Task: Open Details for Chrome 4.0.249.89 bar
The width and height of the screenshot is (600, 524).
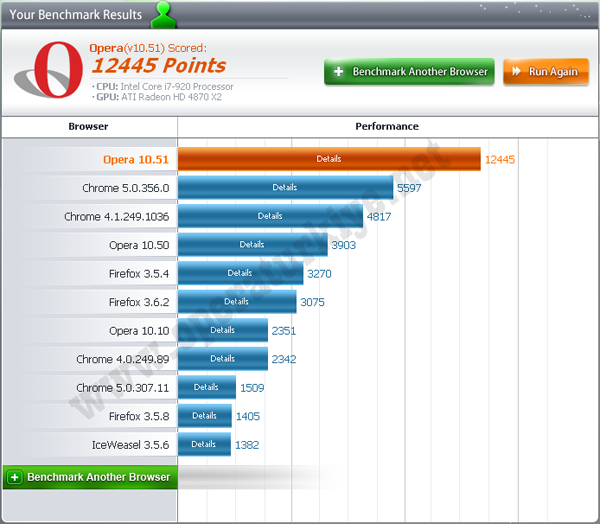Action: [222, 359]
